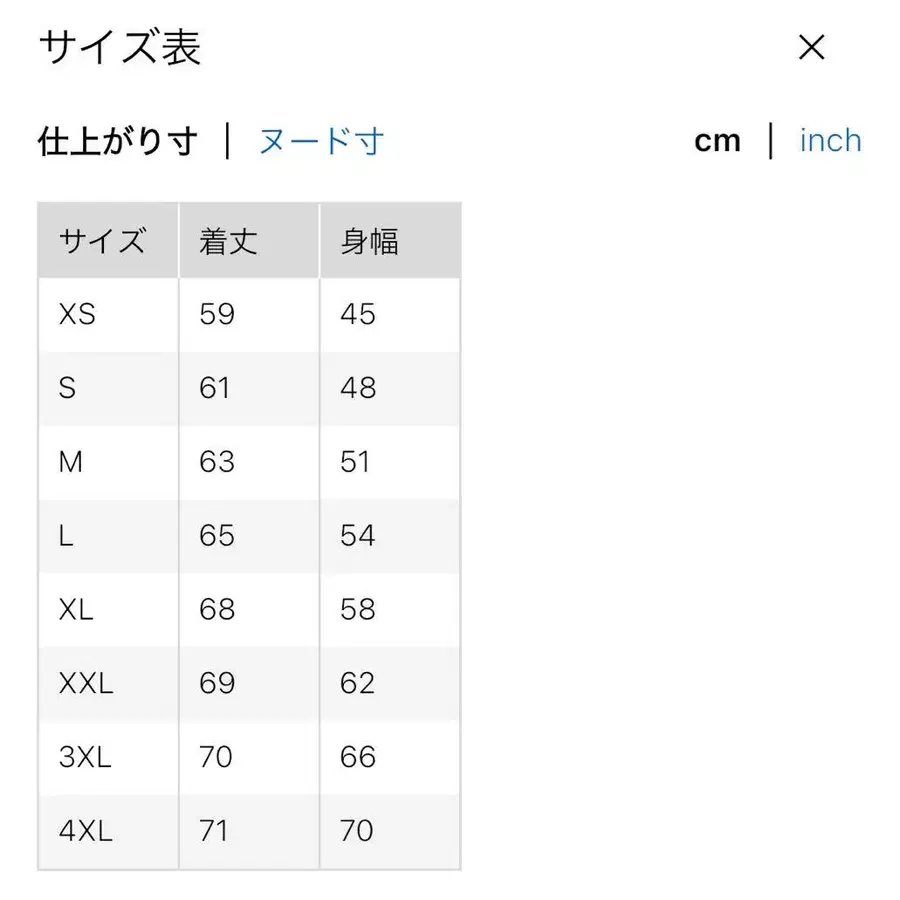The height and width of the screenshot is (900, 900).
Task: Select the 仕上がり寸 measurement tab
Action: pyautogui.click(x=119, y=140)
